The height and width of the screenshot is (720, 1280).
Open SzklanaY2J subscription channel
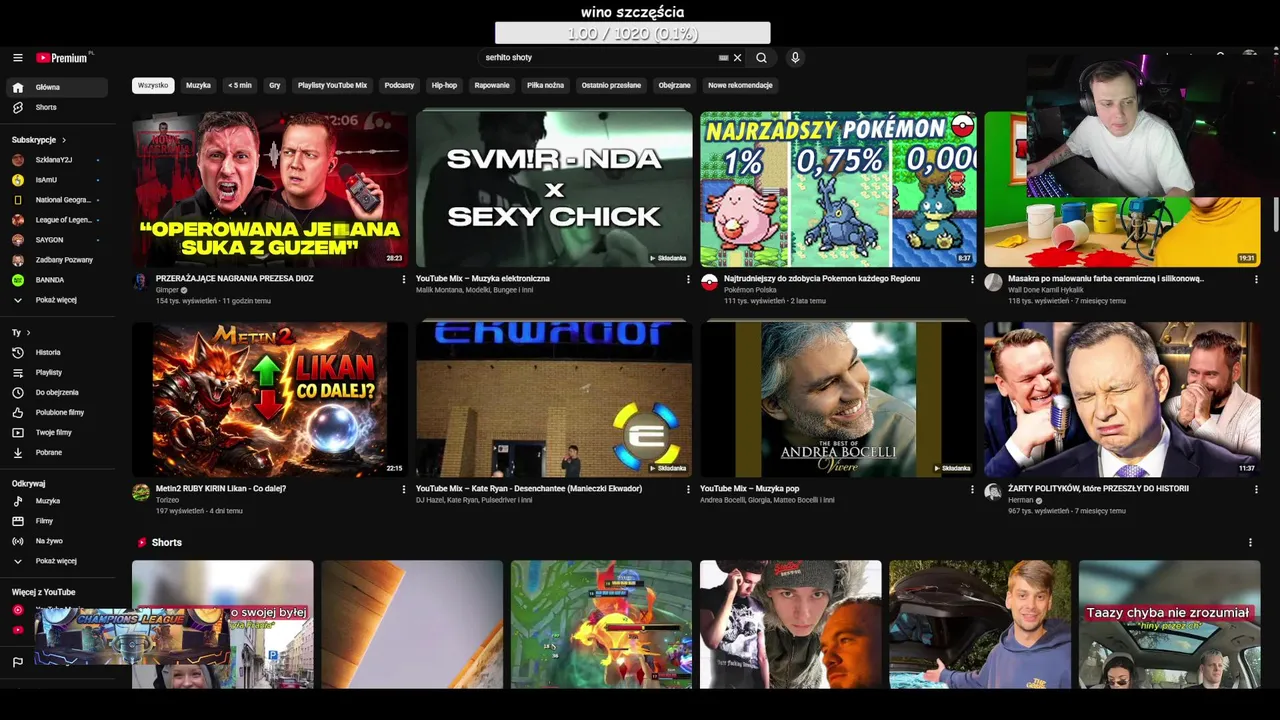tap(59, 160)
